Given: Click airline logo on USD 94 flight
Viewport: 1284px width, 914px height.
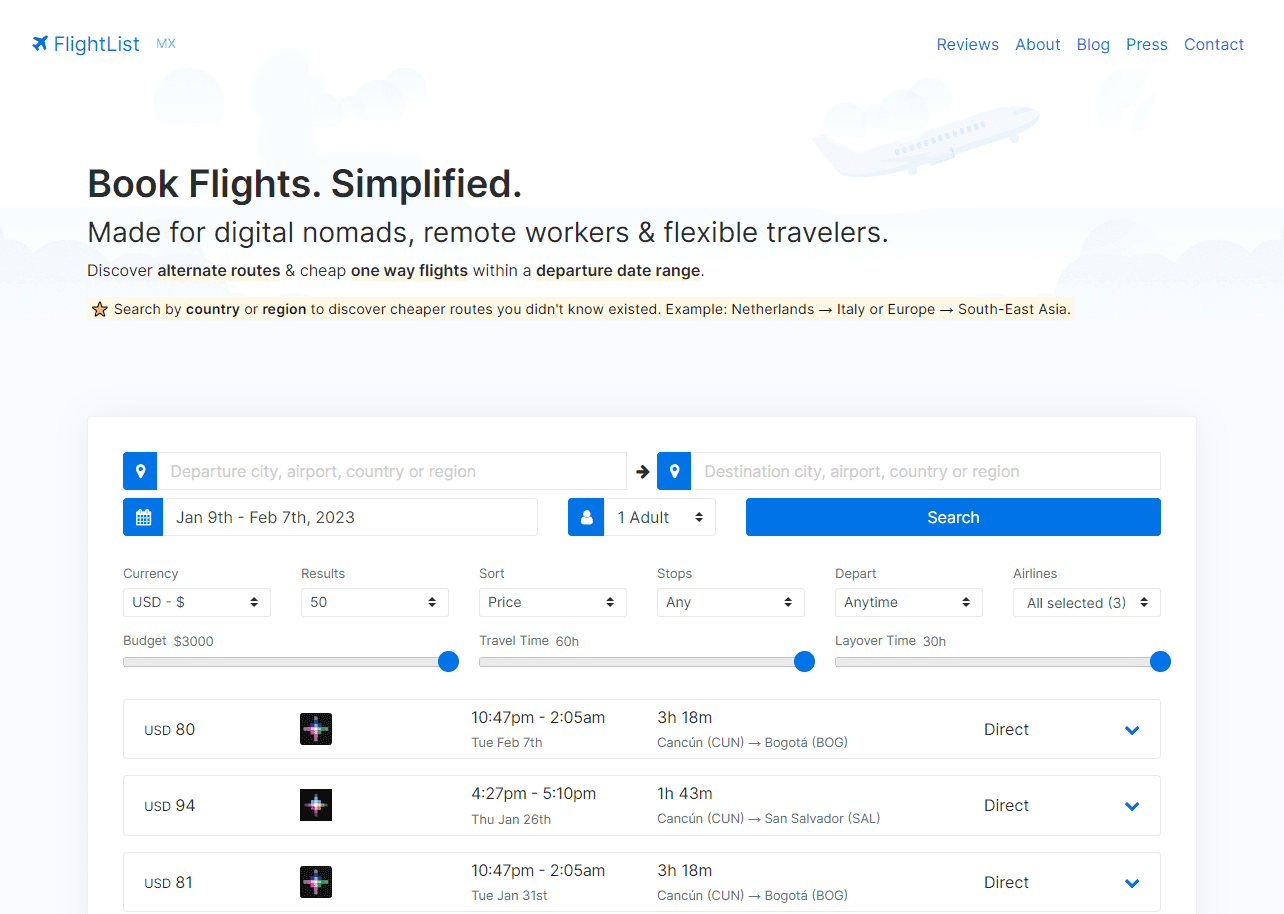Looking at the screenshot, I should [x=316, y=805].
